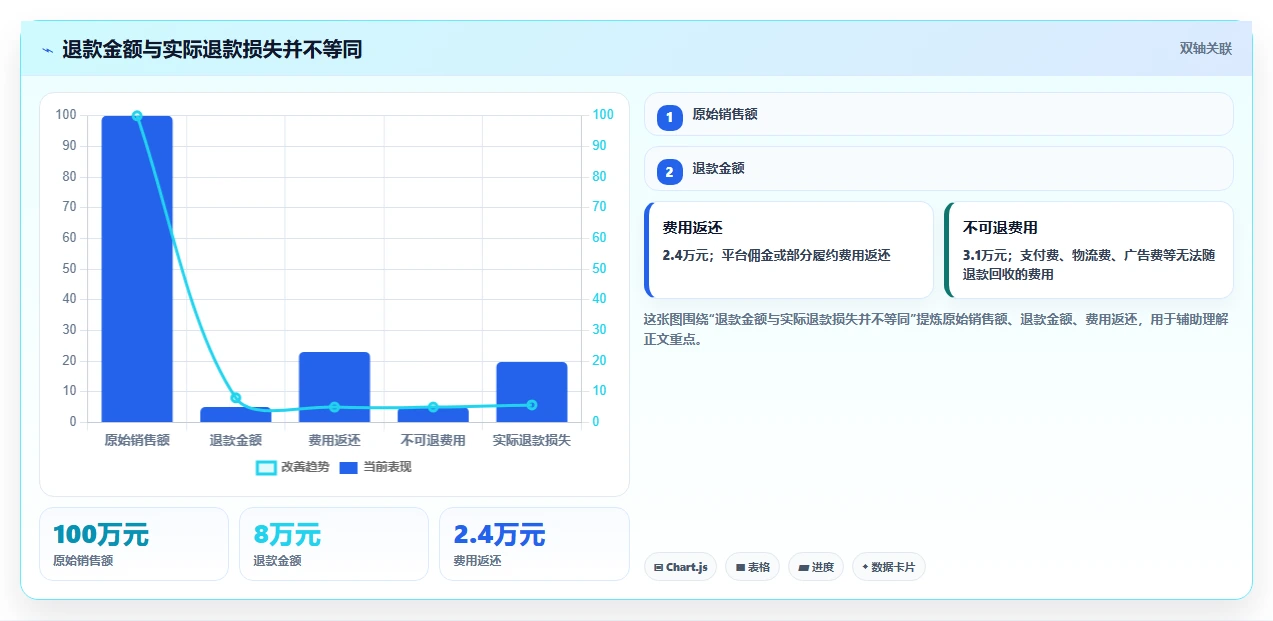
Task: Click the 双轴关联 label in the header
Action: click(1205, 49)
